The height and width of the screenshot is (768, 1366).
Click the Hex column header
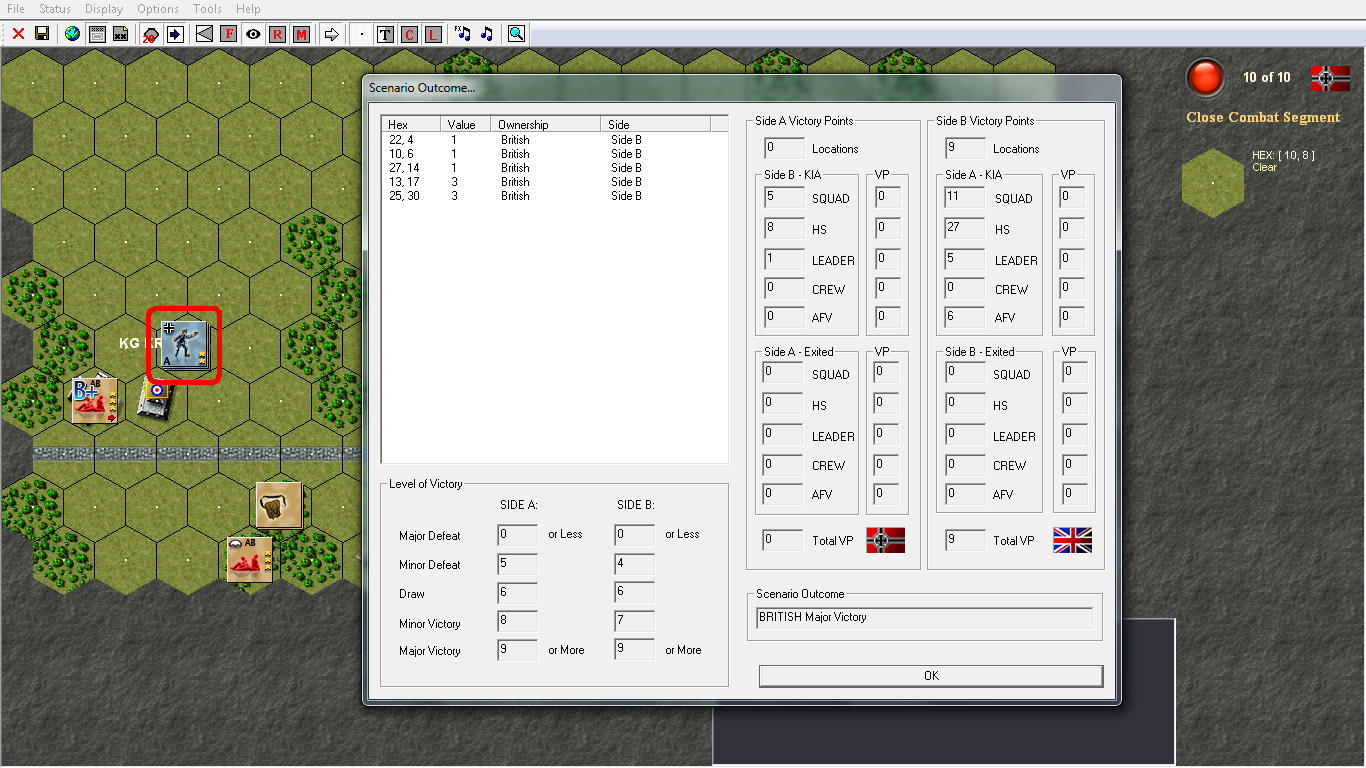click(x=412, y=124)
